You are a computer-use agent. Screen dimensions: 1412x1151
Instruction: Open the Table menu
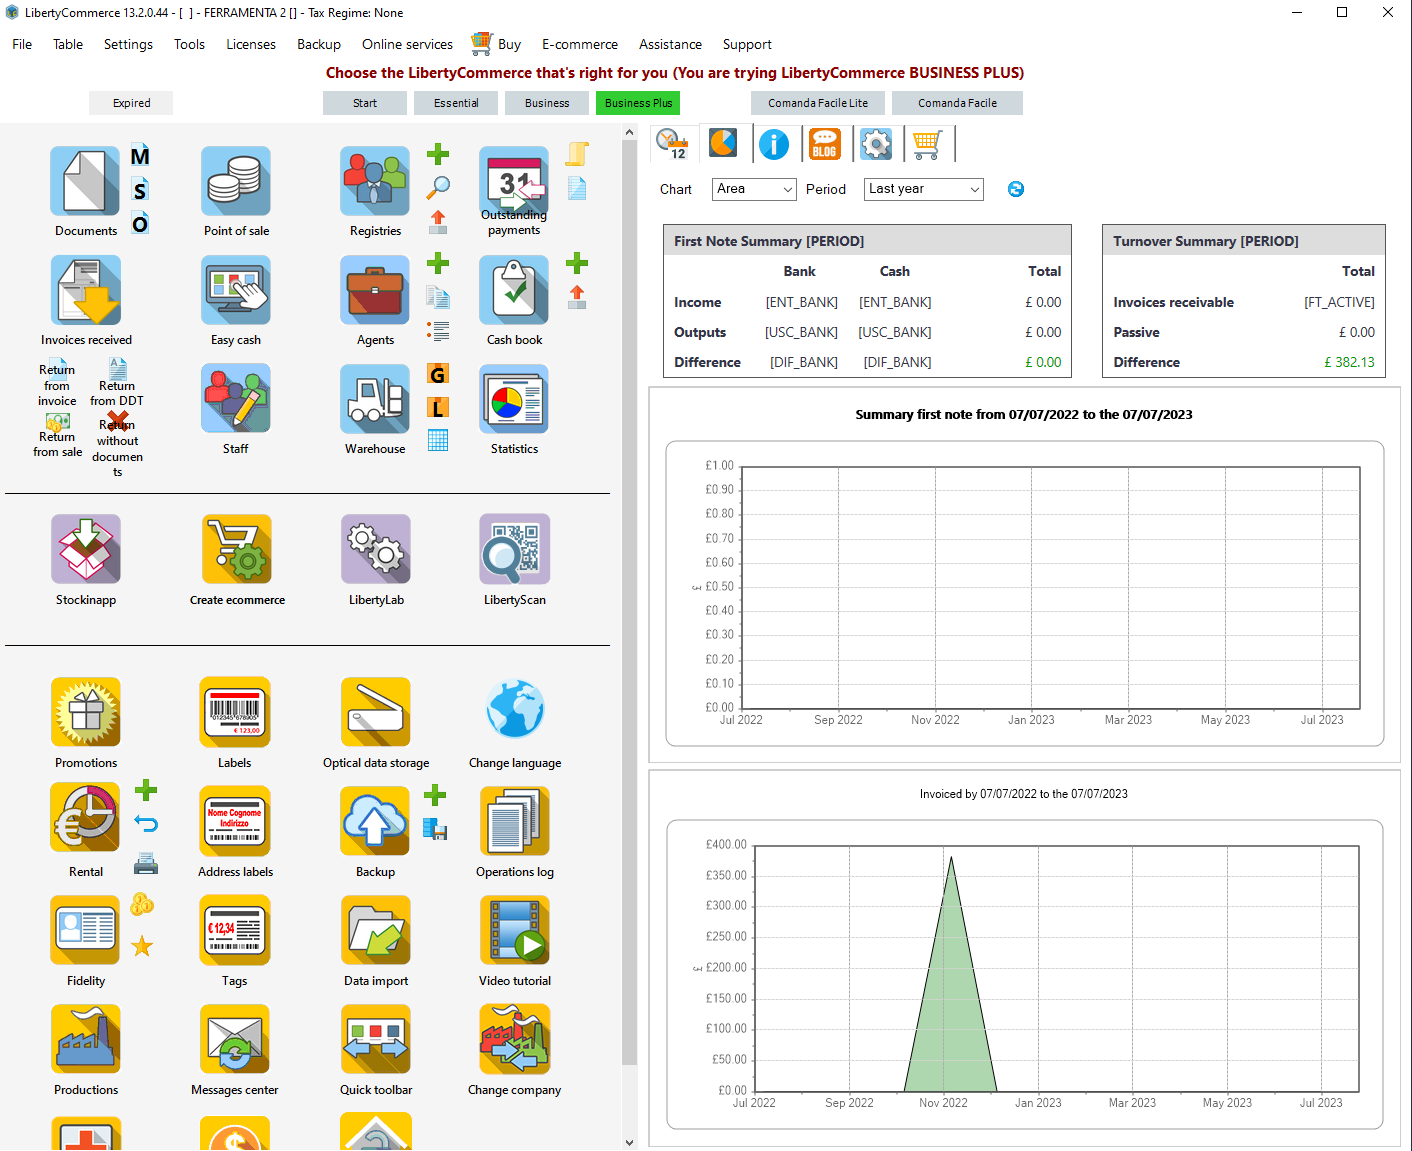click(68, 44)
